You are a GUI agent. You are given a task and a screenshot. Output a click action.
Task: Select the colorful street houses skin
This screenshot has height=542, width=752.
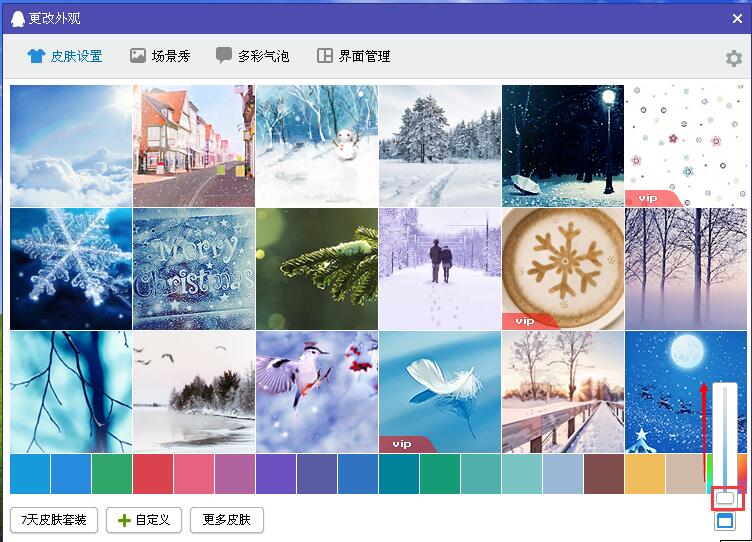pyautogui.click(x=194, y=146)
